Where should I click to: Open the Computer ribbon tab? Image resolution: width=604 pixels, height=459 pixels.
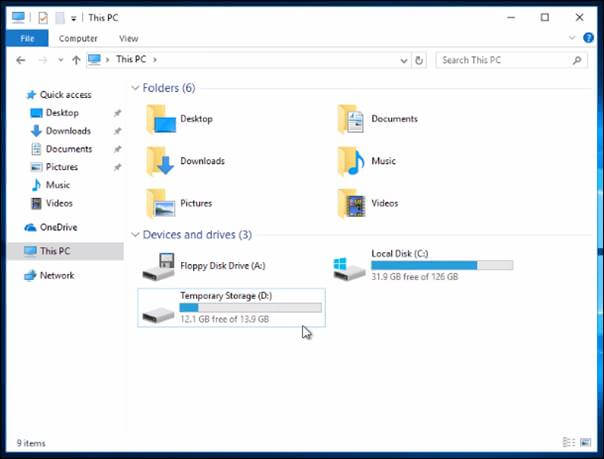tap(78, 39)
